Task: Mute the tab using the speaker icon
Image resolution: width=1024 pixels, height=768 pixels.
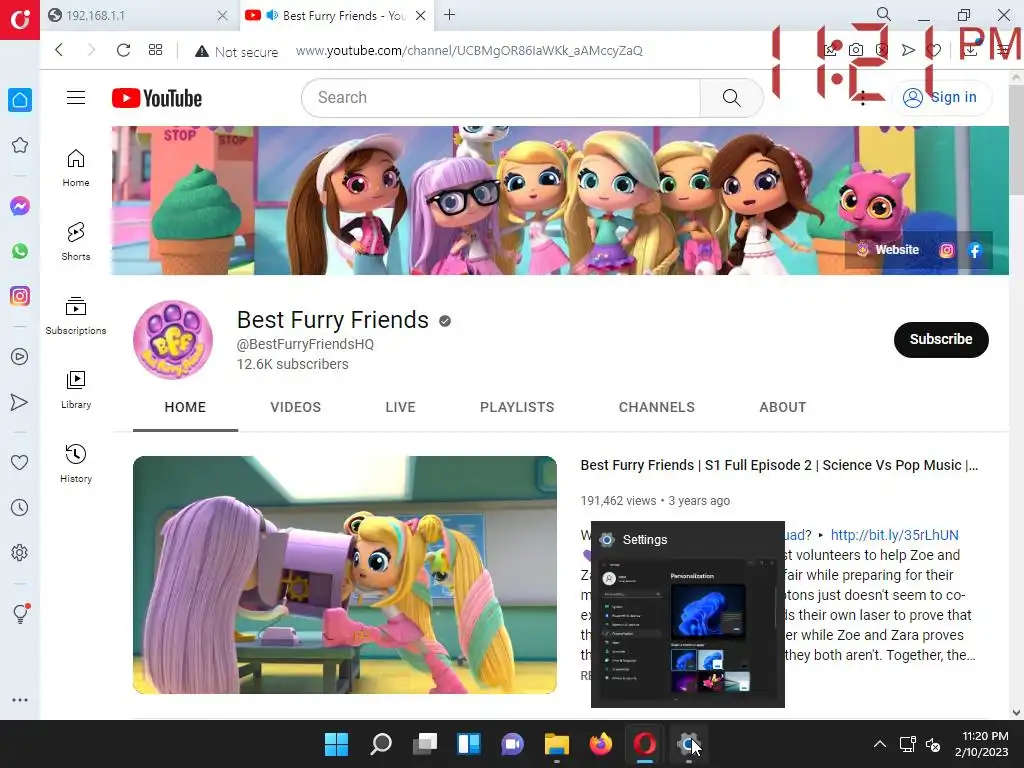Action: [272, 15]
